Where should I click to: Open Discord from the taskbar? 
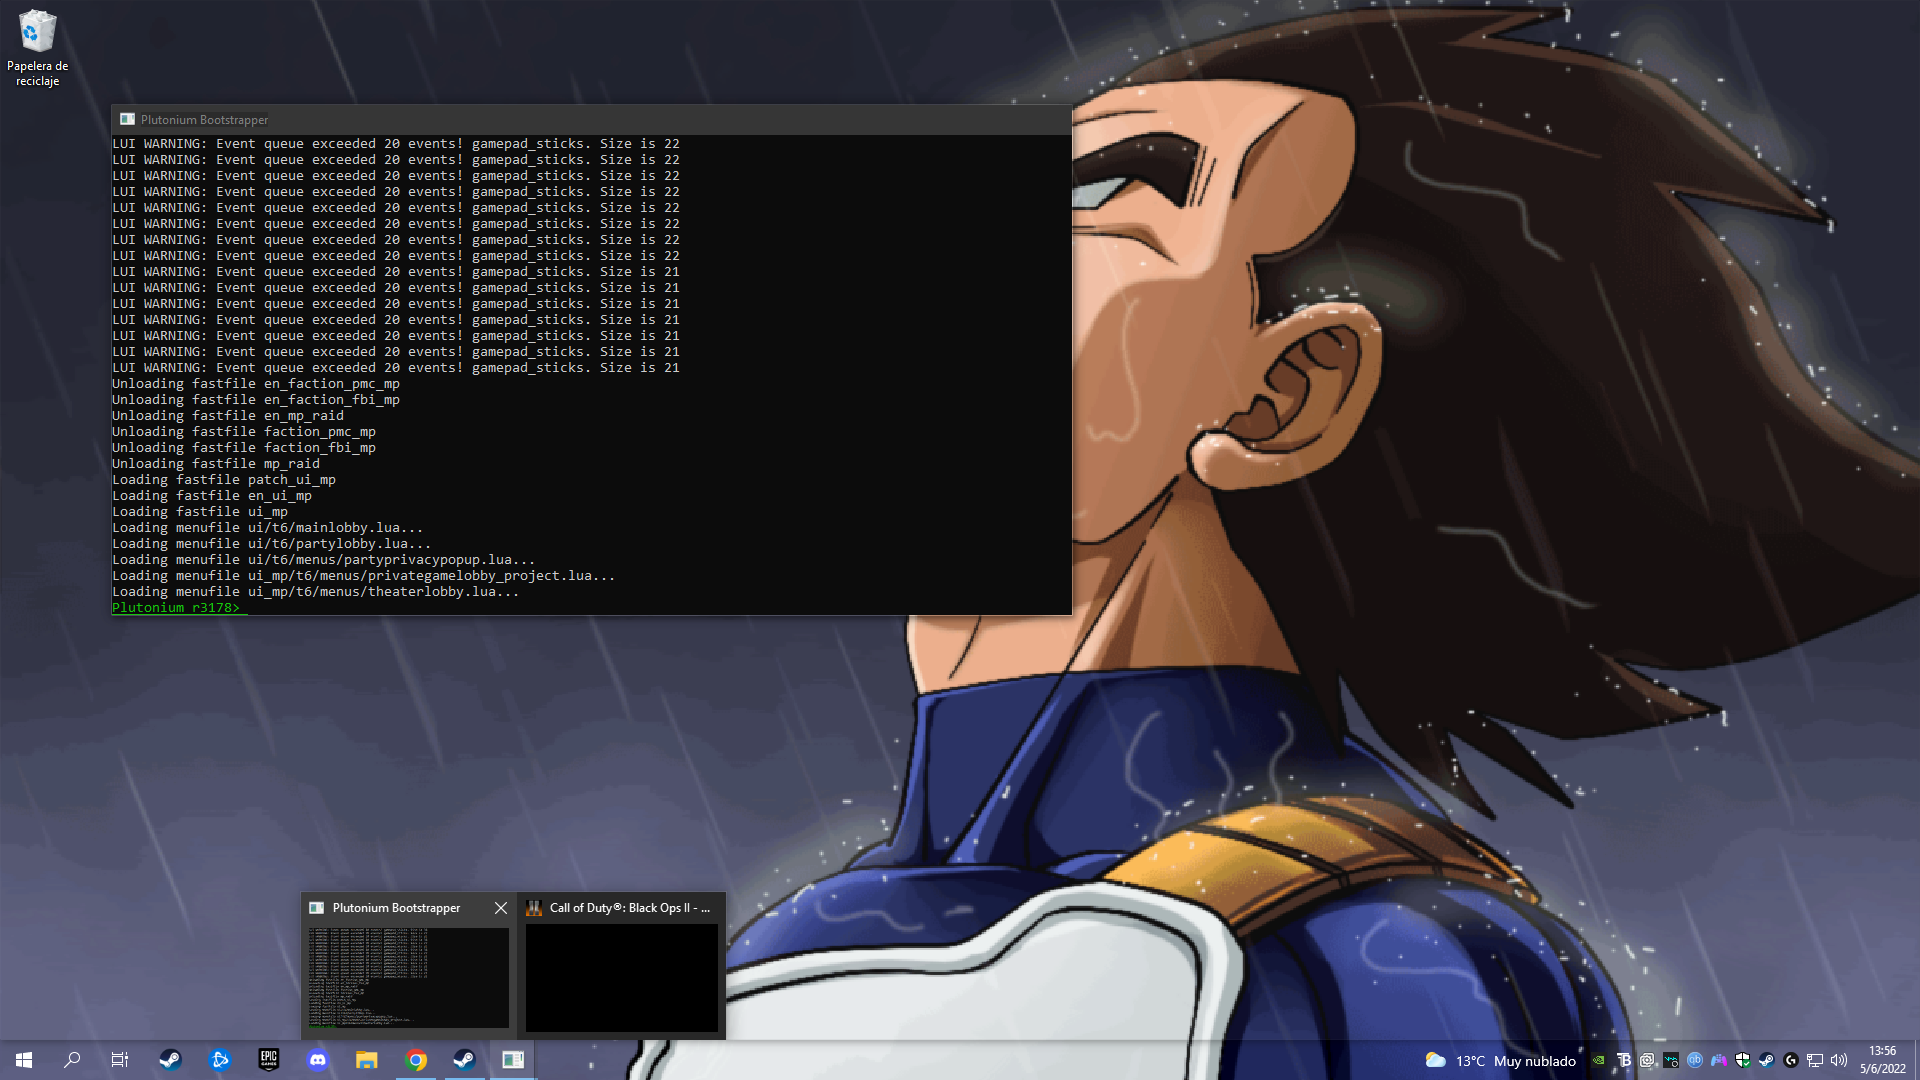coord(318,1060)
